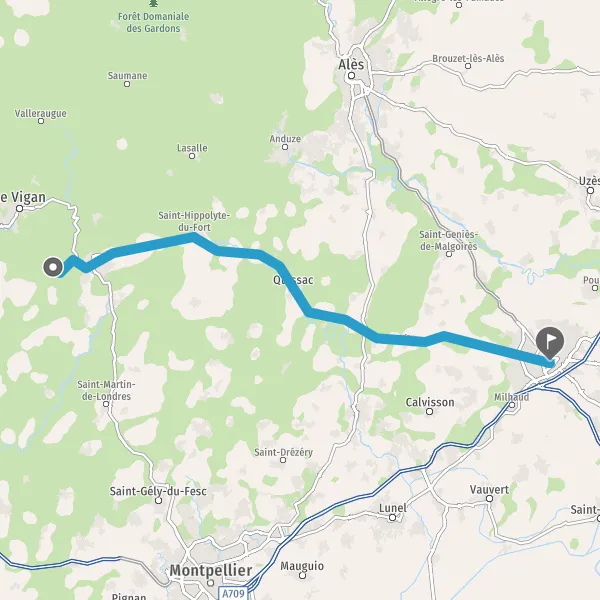Click the Saint-Gély-du-Fesc label
The height and width of the screenshot is (600, 600).
coord(158,491)
